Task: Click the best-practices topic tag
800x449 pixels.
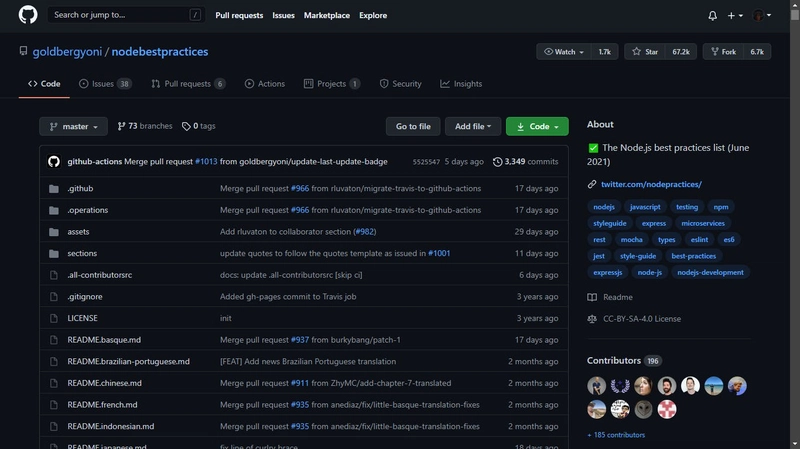Action: 693,256
